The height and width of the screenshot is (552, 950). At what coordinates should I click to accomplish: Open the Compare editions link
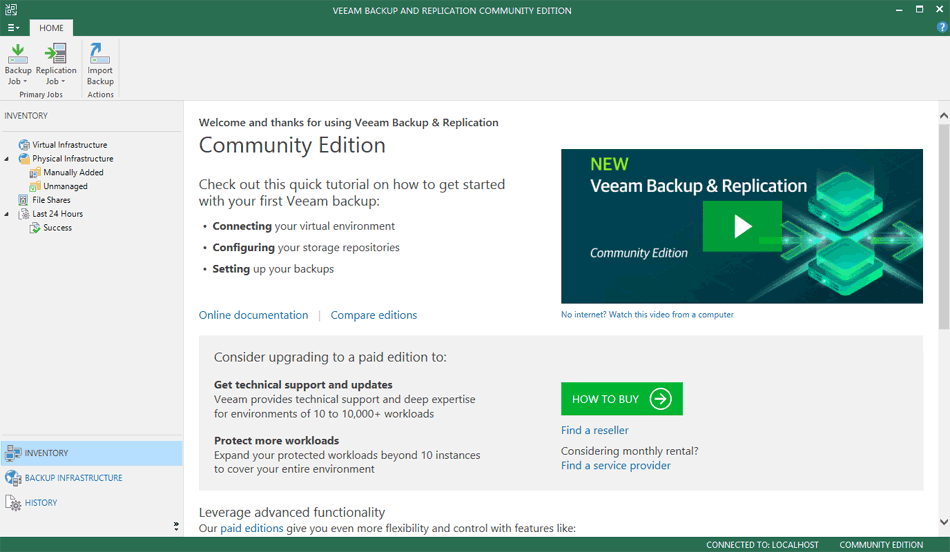(x=374, y=315)
